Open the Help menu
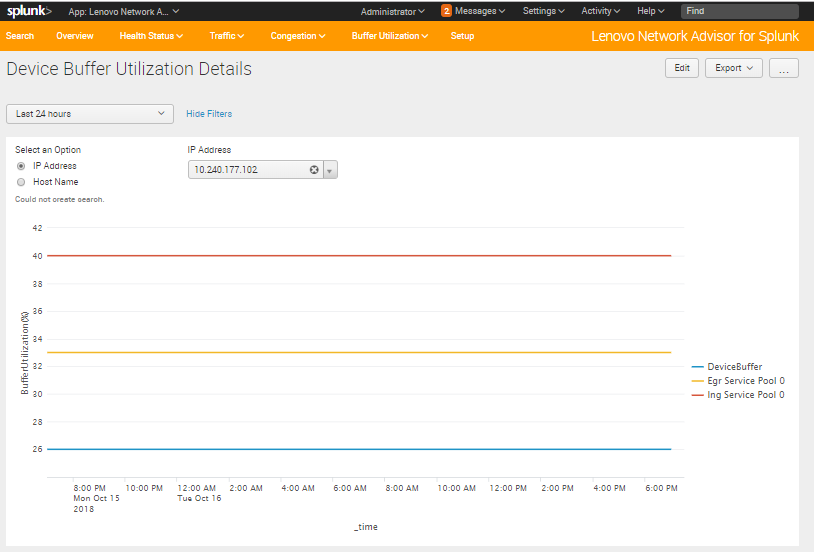814x552 pixels. point(650,11)
